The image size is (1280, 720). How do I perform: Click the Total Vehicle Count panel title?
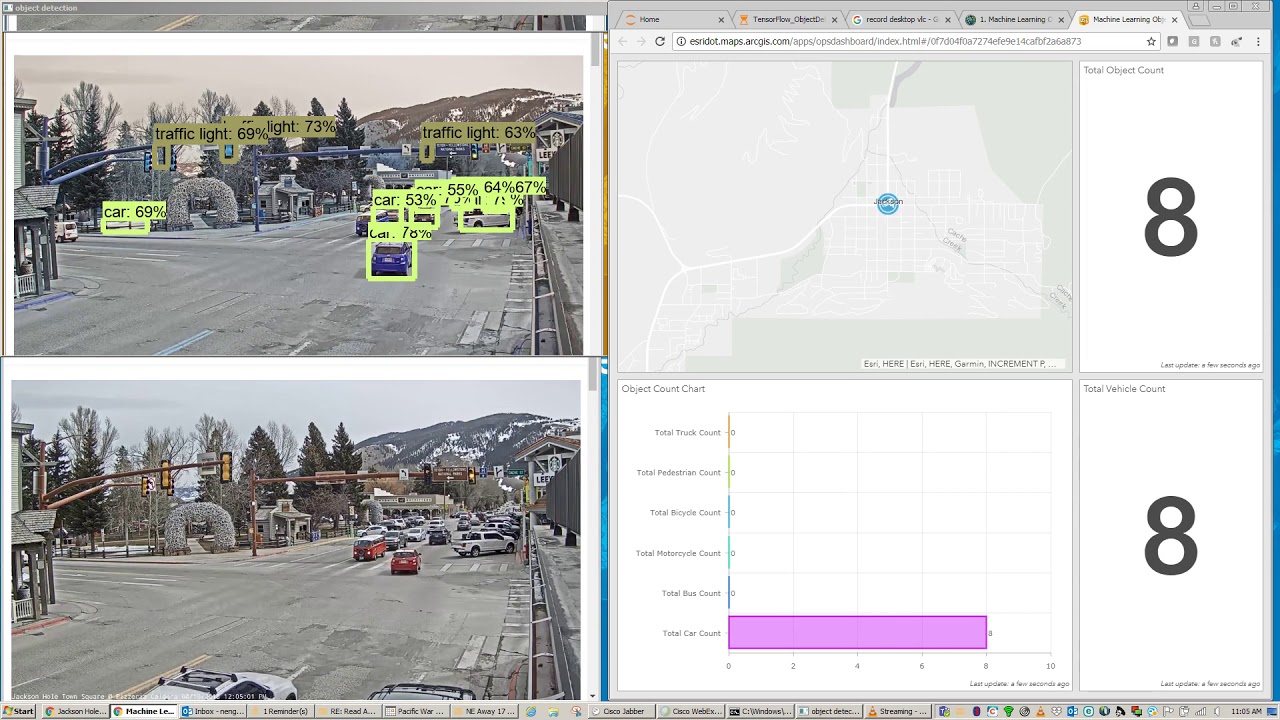pyautogui.click(x=1124, y=389)
